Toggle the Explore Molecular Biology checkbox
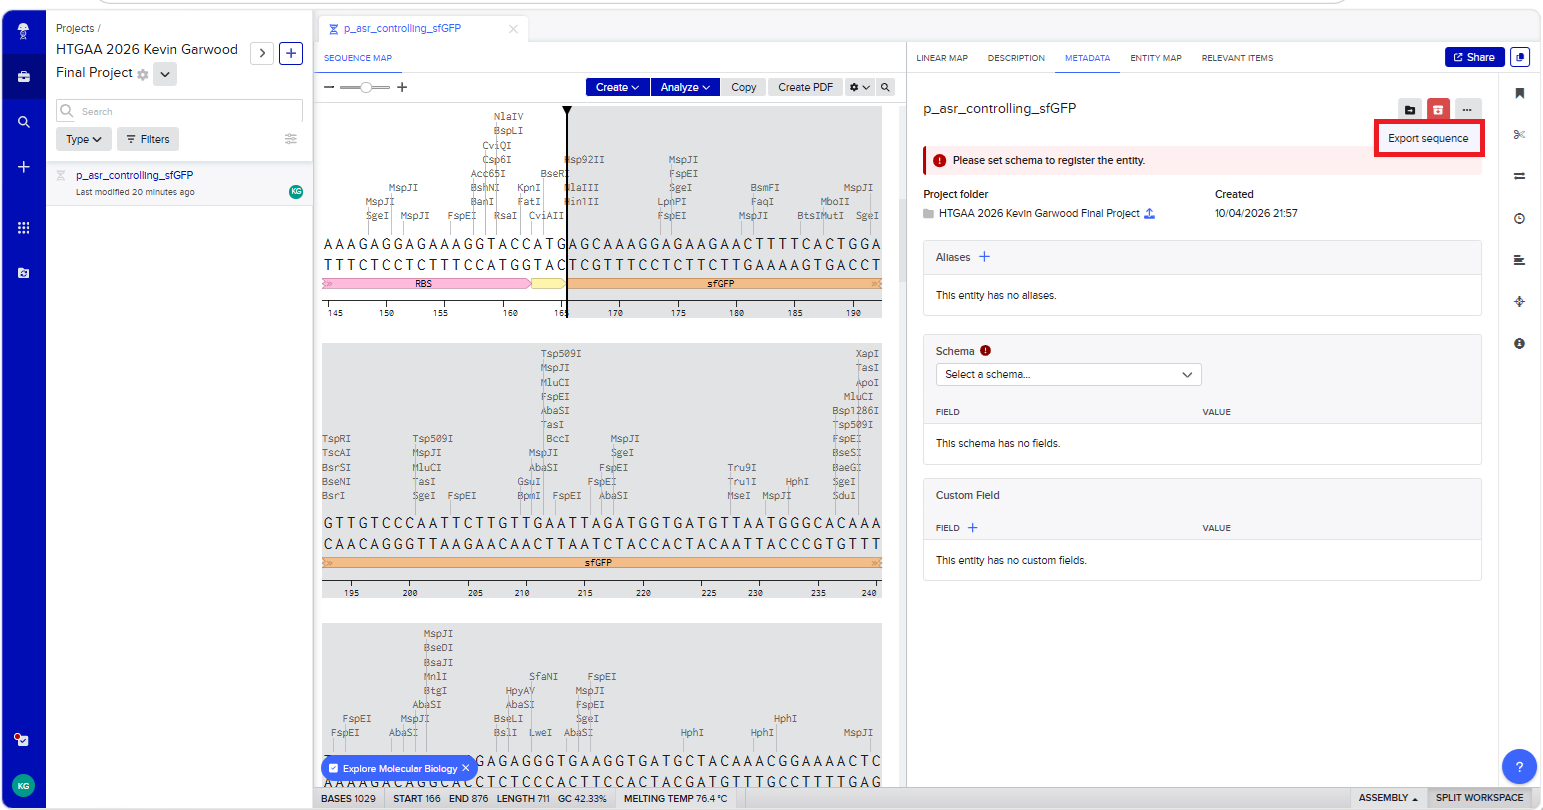Image resolution: width=1543 pixels, height=810 pixels. 334,768
